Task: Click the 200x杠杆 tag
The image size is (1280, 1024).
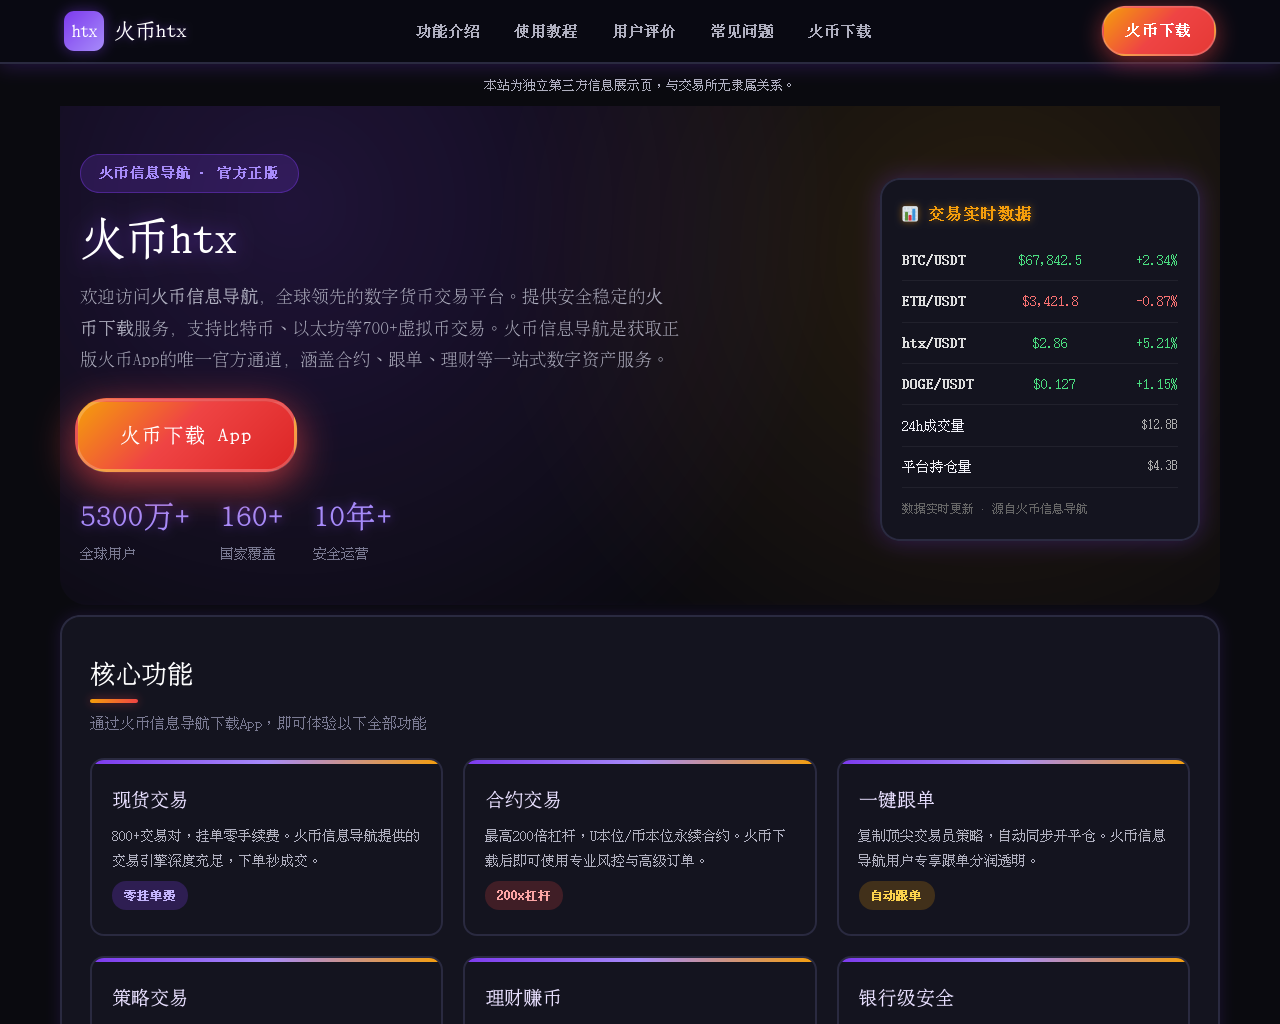Action: pos(524,896)
